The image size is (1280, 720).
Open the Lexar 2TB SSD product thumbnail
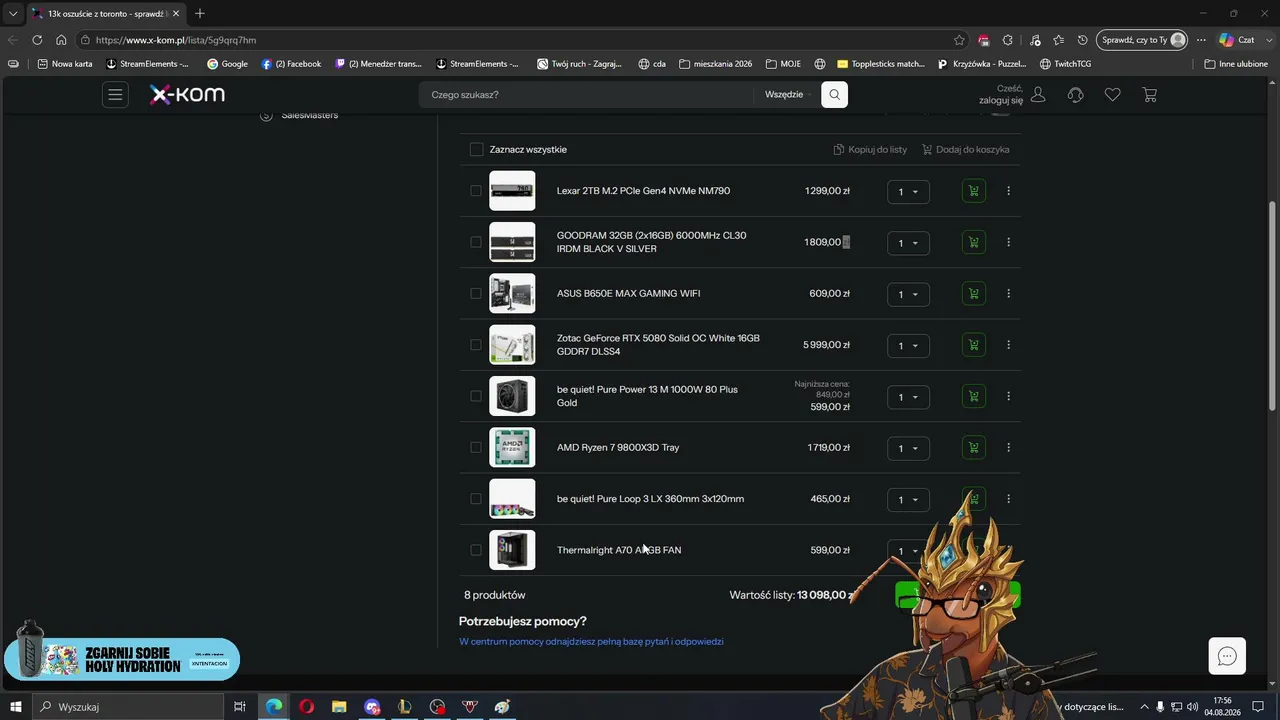point(512,191)
